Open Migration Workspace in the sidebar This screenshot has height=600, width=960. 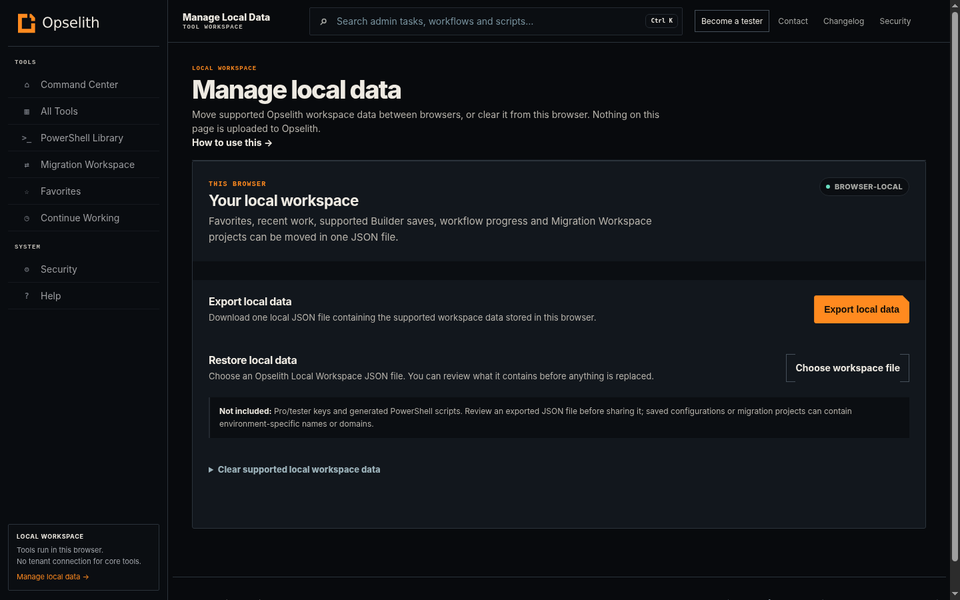tap(83, 165)
